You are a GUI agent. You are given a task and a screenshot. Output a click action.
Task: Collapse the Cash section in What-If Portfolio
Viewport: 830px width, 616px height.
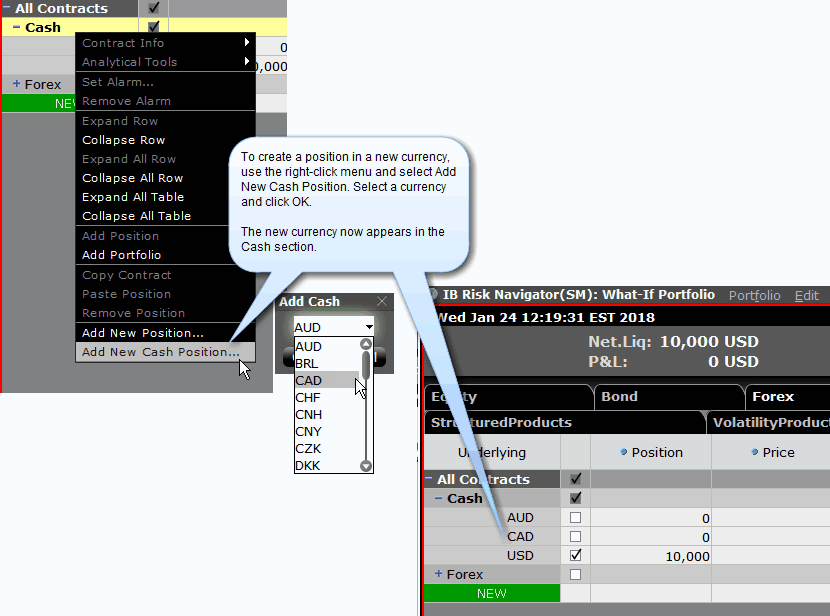click(438, 498)
